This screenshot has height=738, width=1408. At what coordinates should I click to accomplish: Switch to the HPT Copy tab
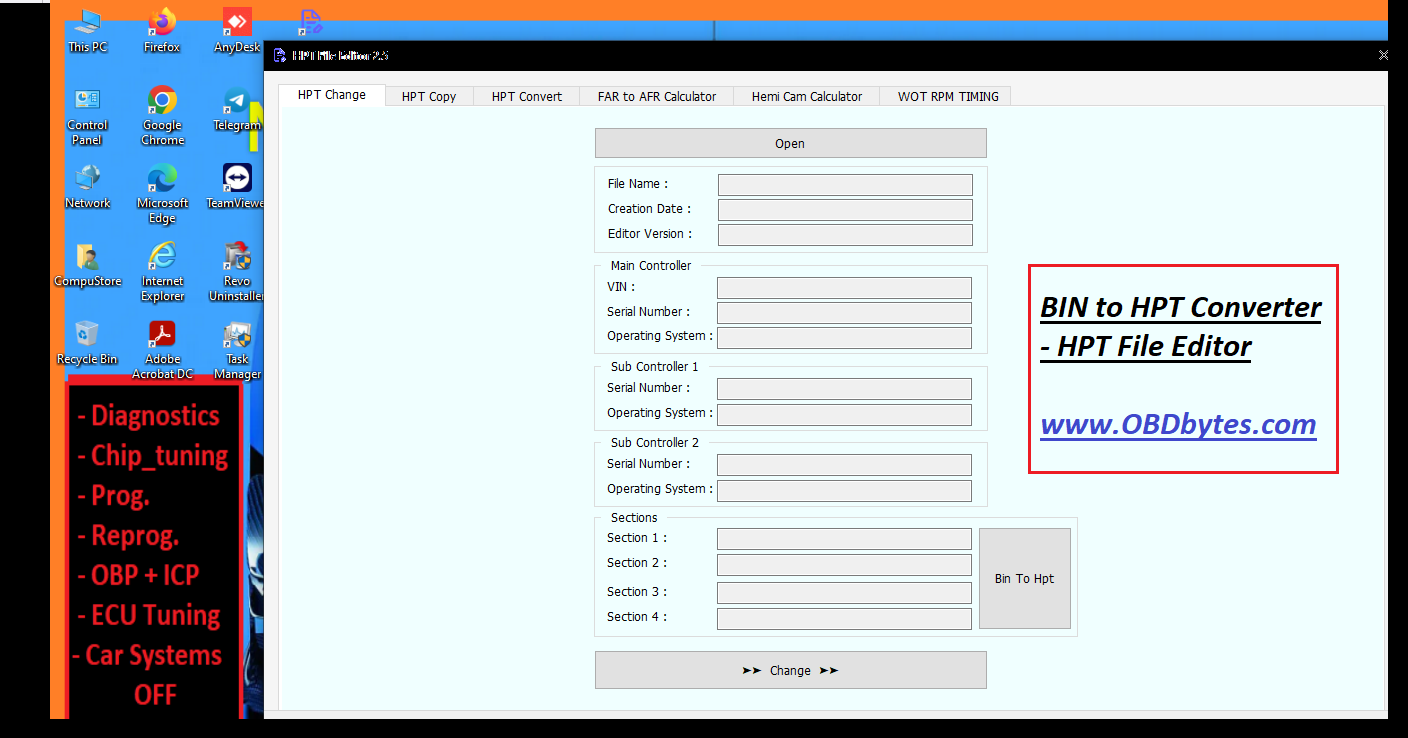429,96
